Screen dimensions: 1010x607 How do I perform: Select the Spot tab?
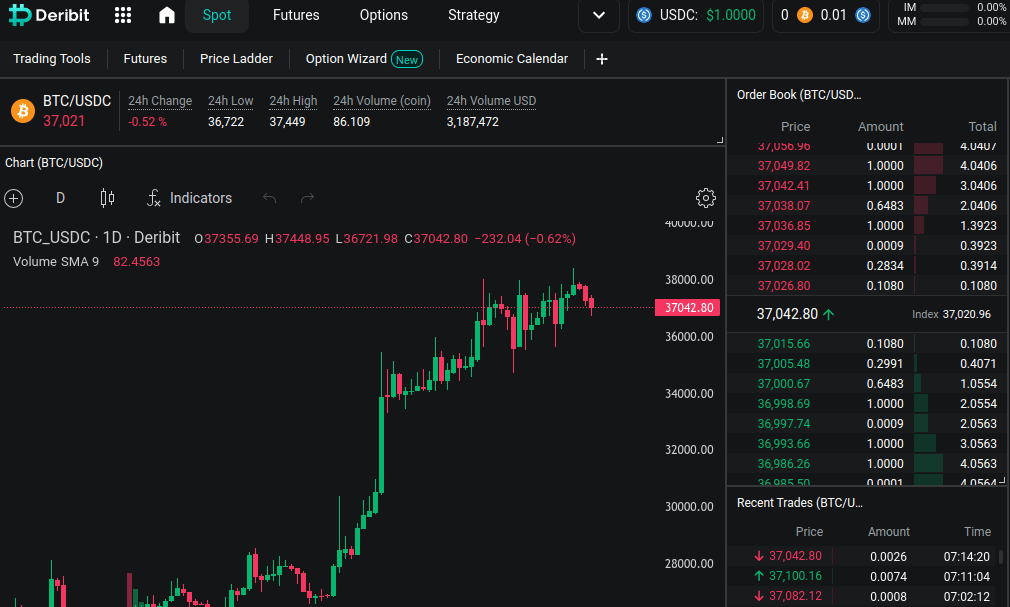pyautogui.click(x=216, y=15)
